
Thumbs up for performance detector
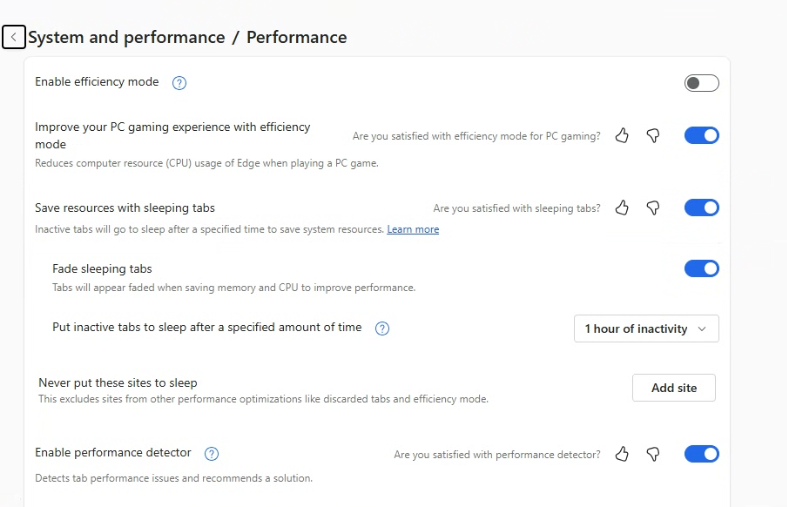click(x=622, y=454)
